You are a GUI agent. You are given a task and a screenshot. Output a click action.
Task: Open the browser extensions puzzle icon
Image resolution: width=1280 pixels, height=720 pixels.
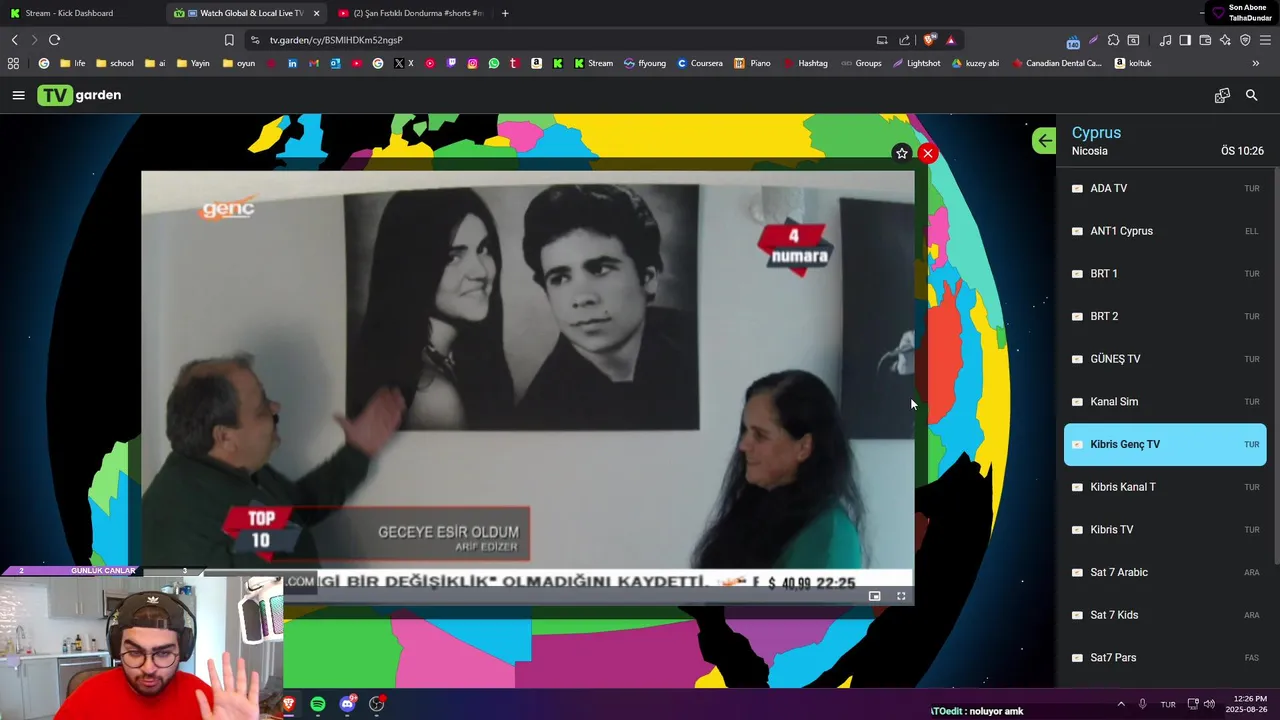coord(1113,40)
